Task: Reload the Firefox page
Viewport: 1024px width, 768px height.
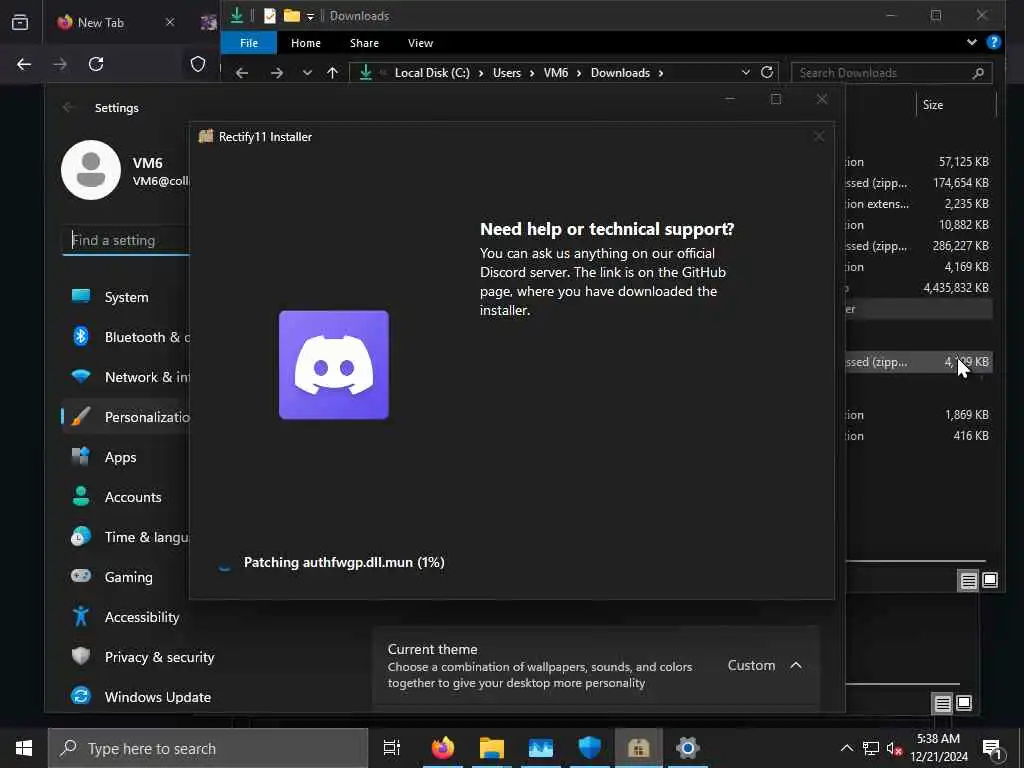Action: pos(96,64)
